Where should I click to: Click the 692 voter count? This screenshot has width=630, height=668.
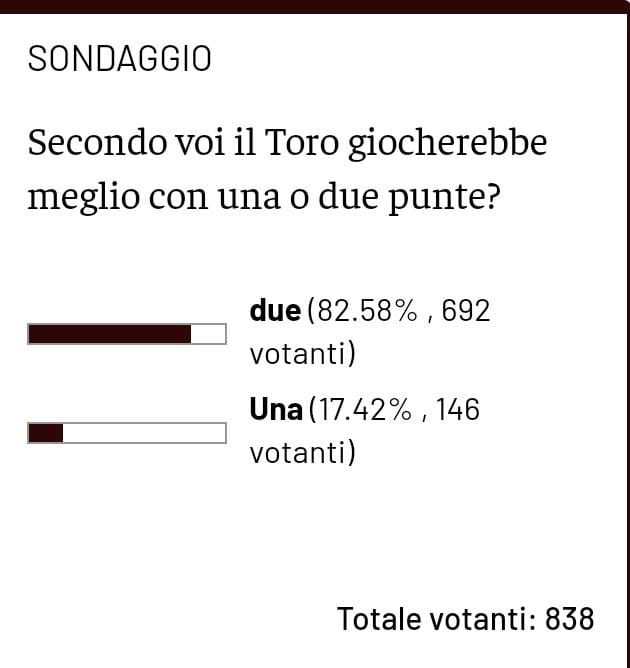point(466,311)
